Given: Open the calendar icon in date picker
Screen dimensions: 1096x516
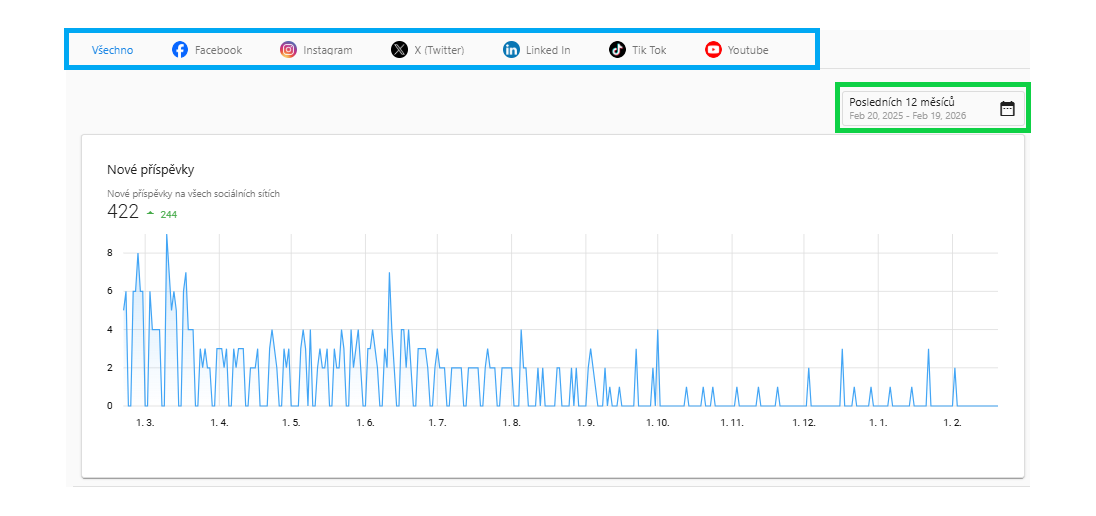Looking at the screenshot, I should [x=1007, y=108].
